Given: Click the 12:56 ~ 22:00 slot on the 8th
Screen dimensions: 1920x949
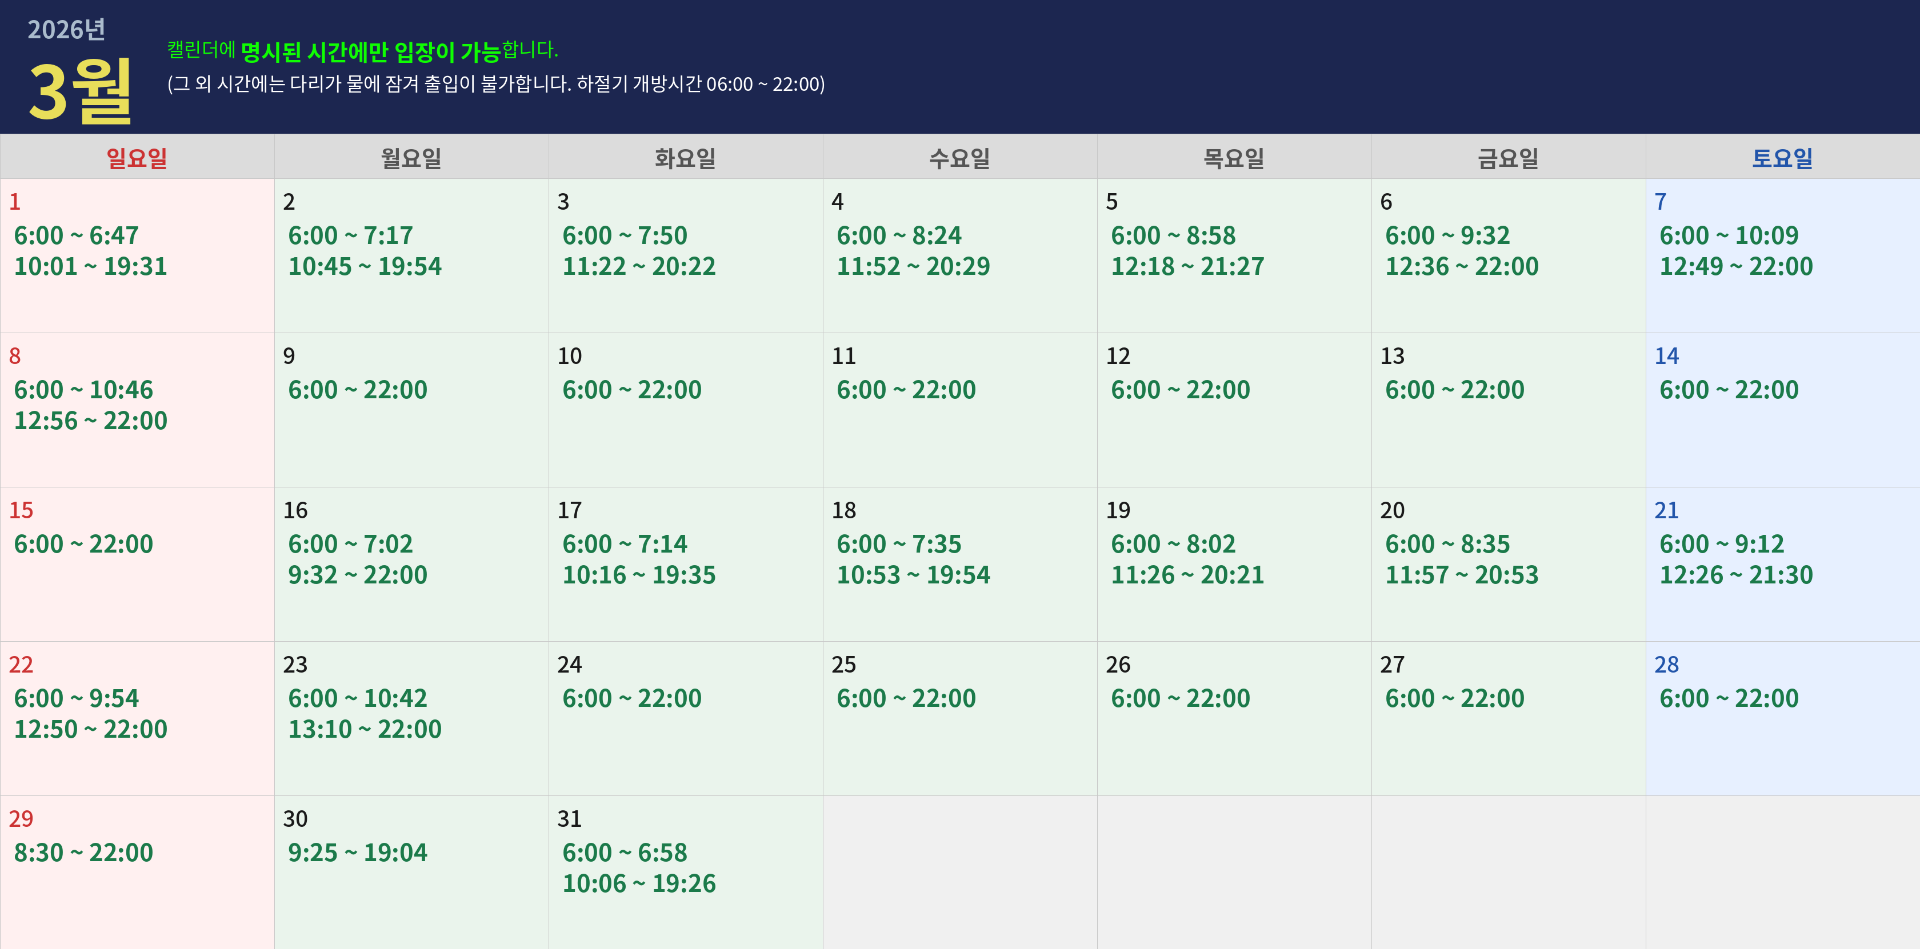Looking at the screenshot, I should pos(90,421).
